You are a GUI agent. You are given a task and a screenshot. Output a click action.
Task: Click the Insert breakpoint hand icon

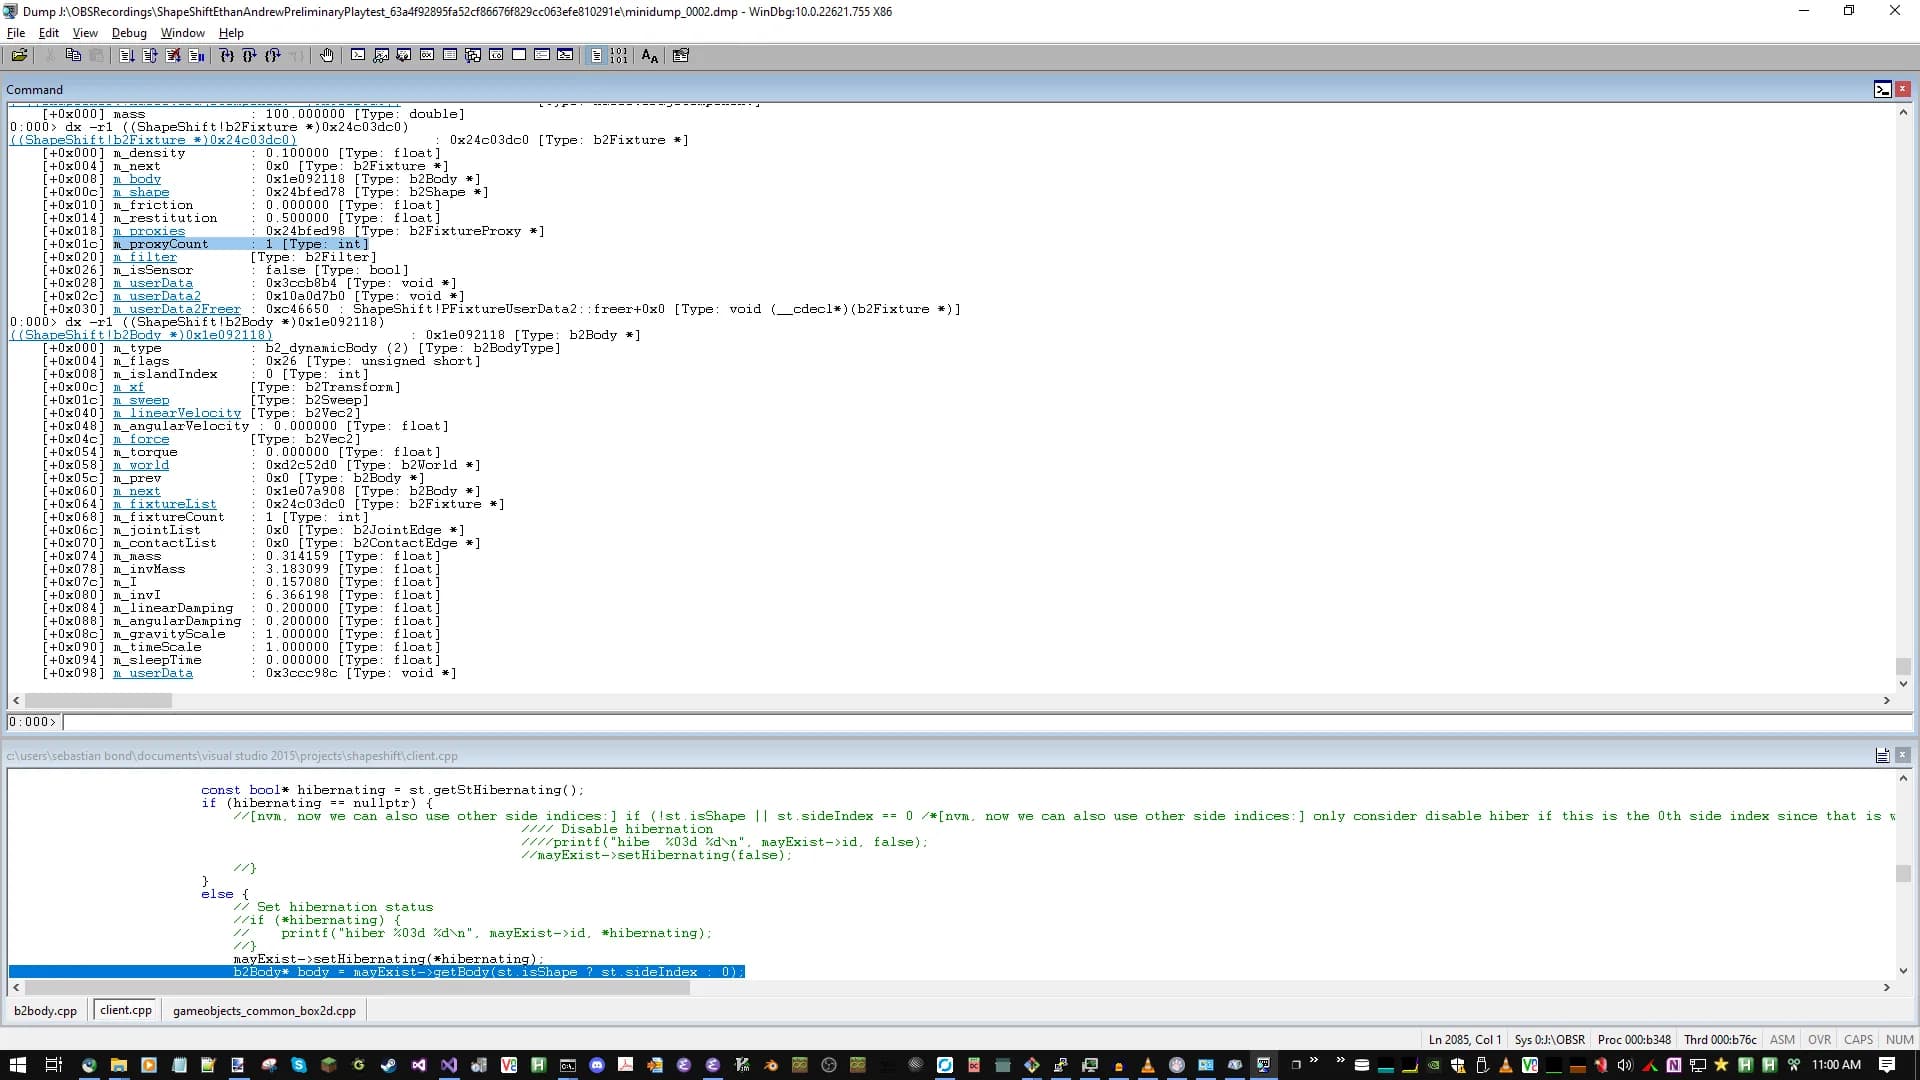coord(327,56)
